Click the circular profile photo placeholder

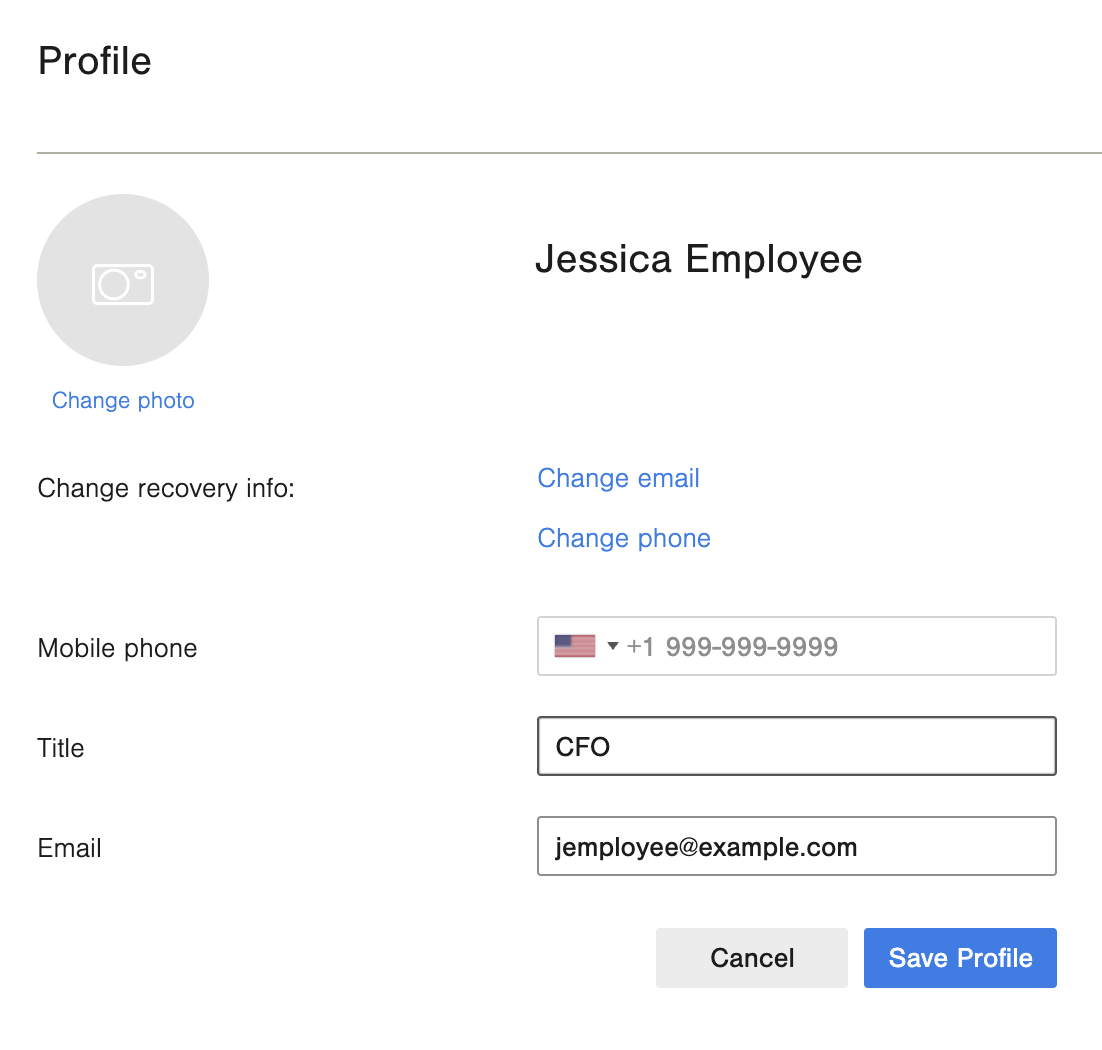point(122,280)
